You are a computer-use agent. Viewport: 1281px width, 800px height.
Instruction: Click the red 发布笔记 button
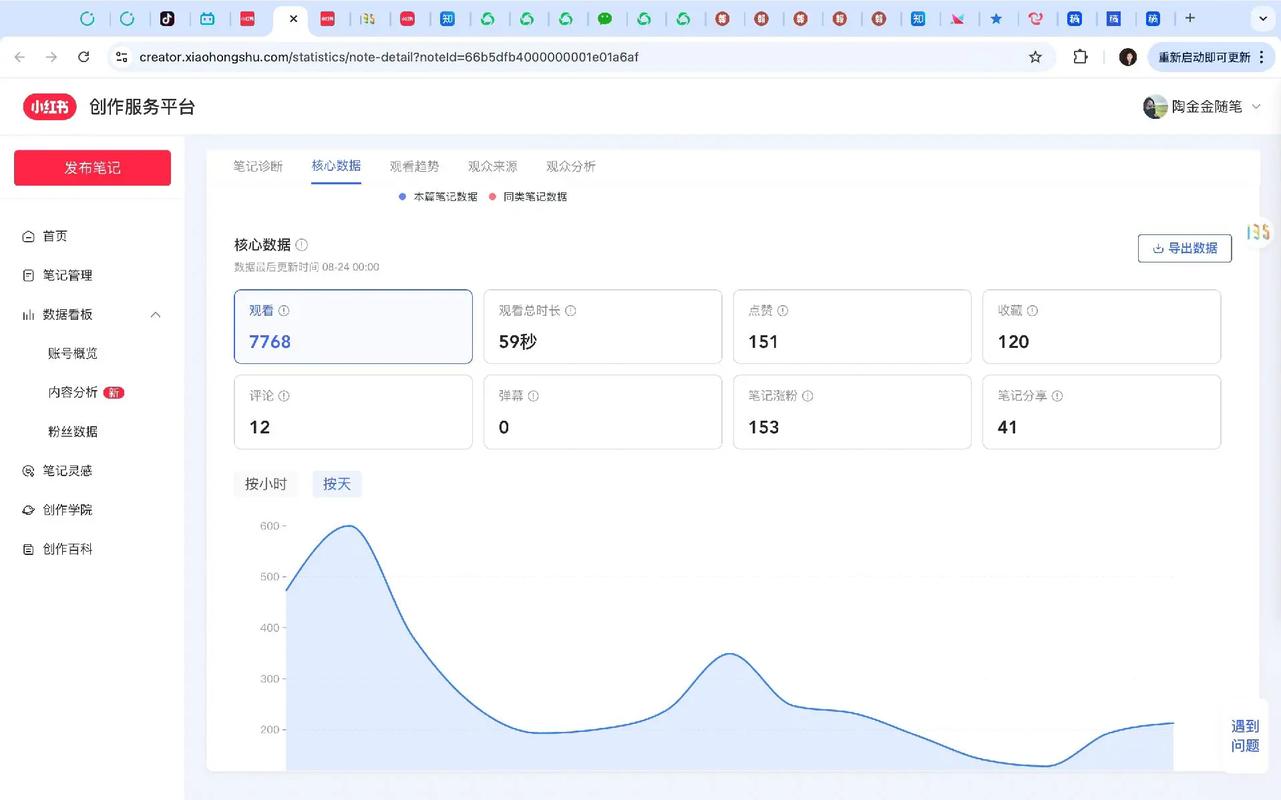91,167
